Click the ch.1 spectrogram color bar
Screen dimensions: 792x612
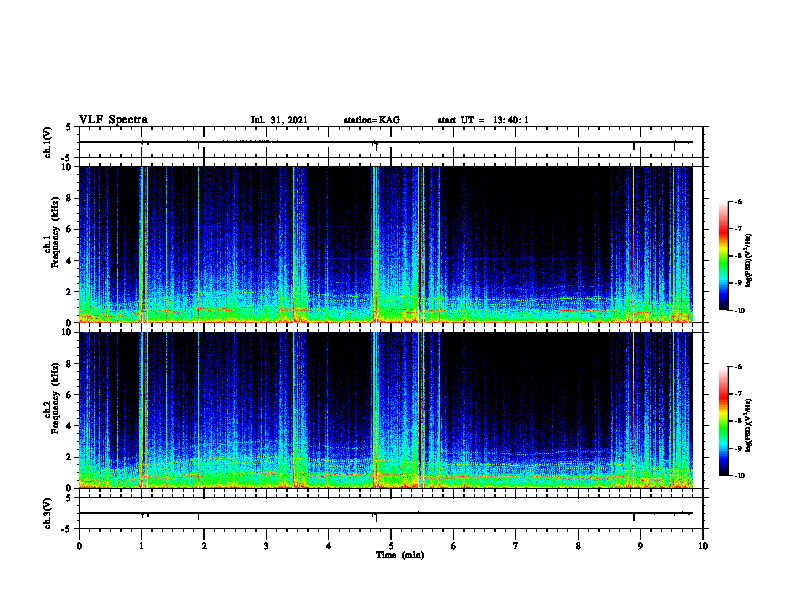point(723,256)
